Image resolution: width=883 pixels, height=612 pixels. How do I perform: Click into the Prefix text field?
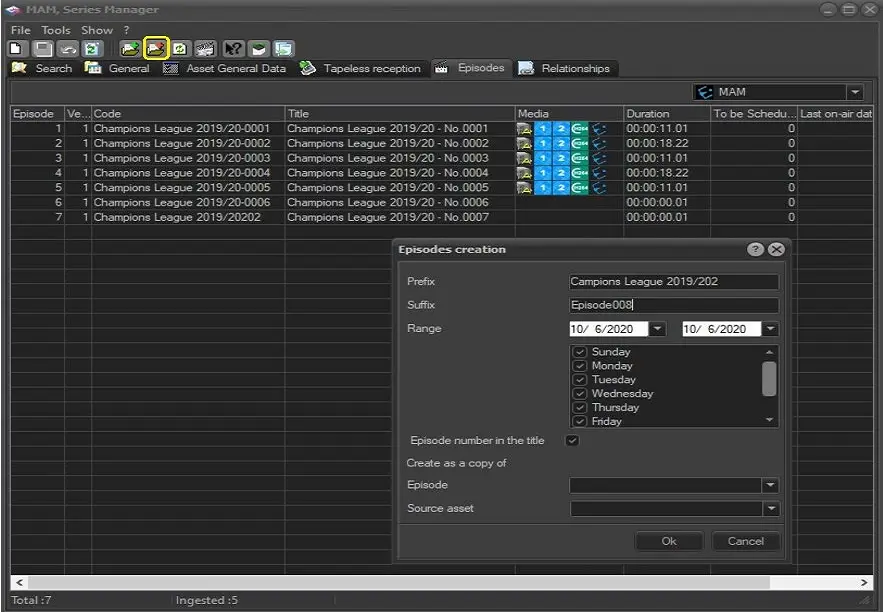tap(673, 282)
